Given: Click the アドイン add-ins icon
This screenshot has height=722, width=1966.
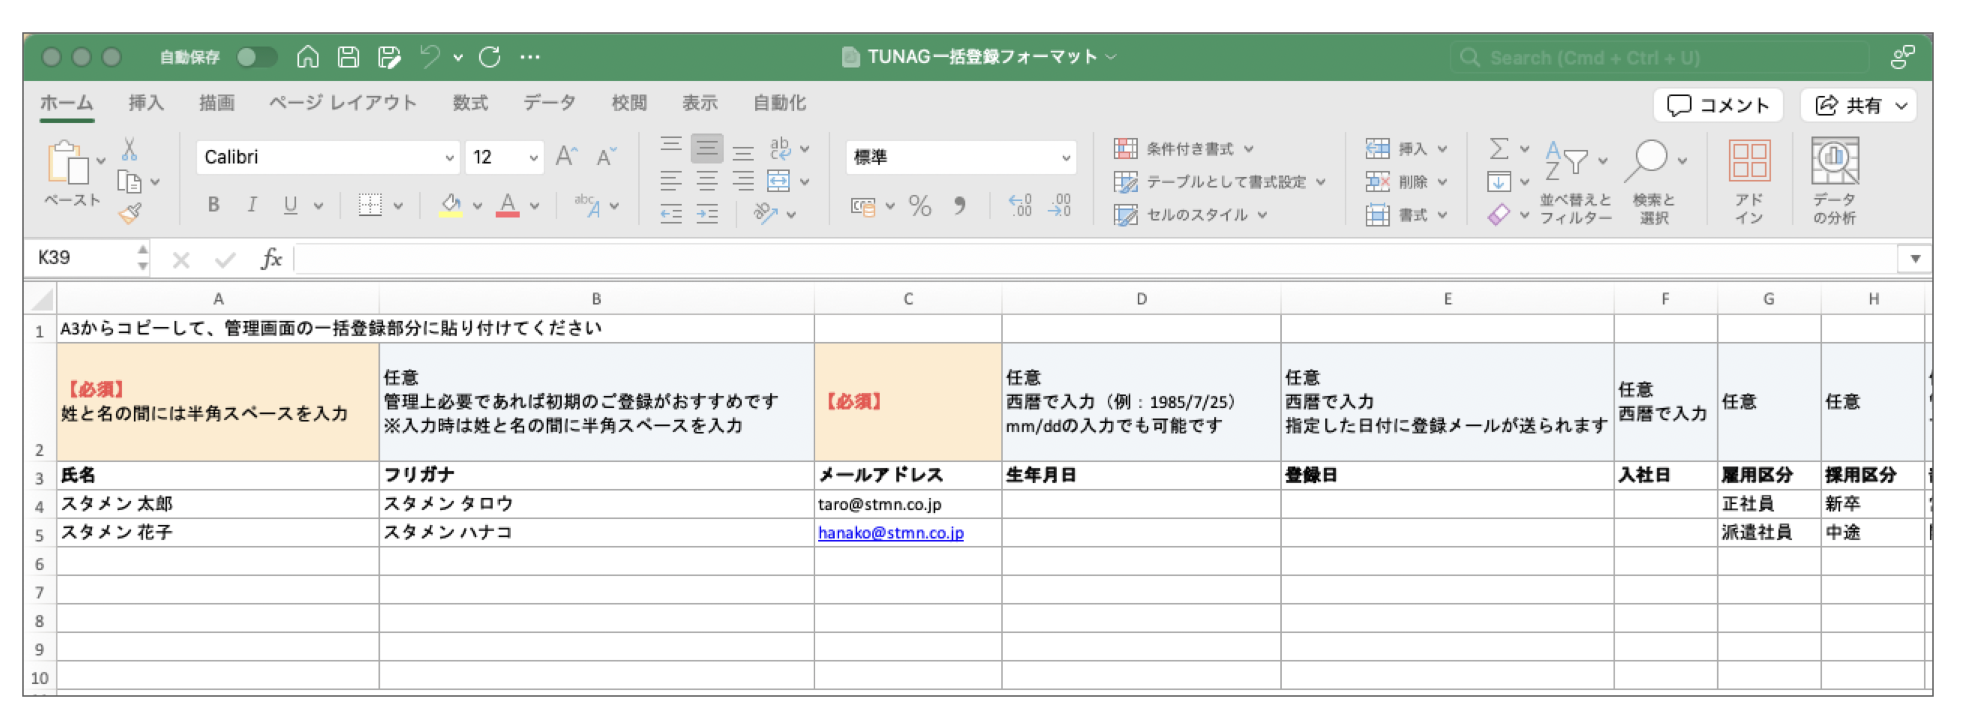Looking at the screenshot, I should (1750, 161).
